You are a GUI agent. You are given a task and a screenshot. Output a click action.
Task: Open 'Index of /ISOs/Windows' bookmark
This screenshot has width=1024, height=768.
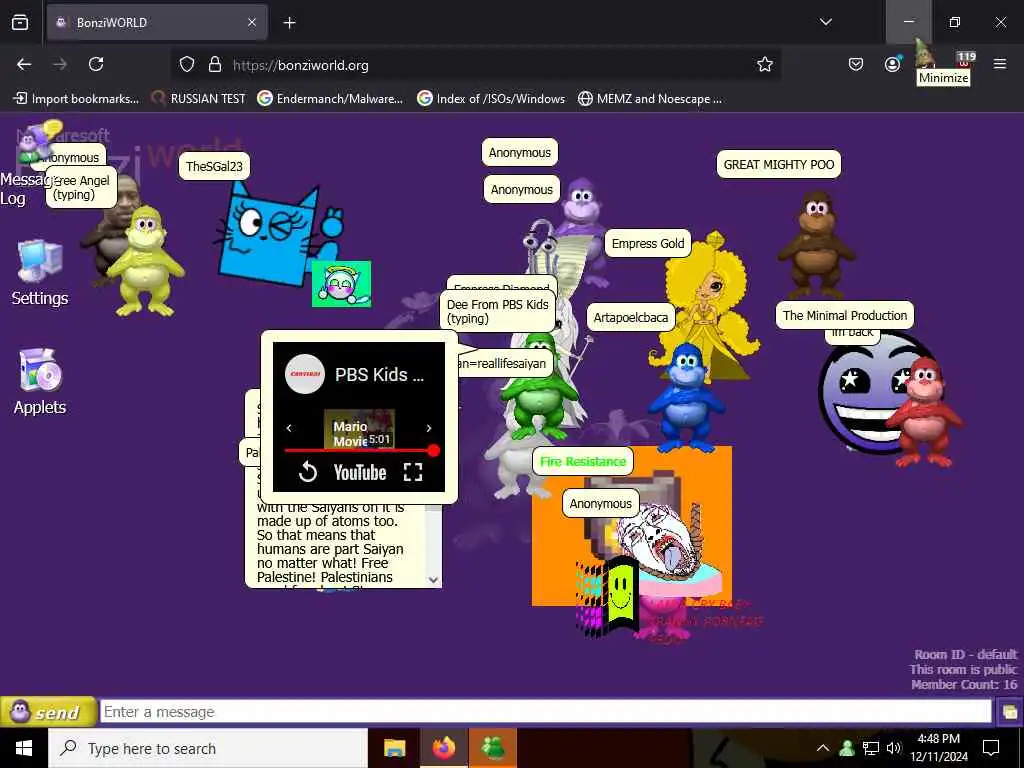[x=491, y=99]
